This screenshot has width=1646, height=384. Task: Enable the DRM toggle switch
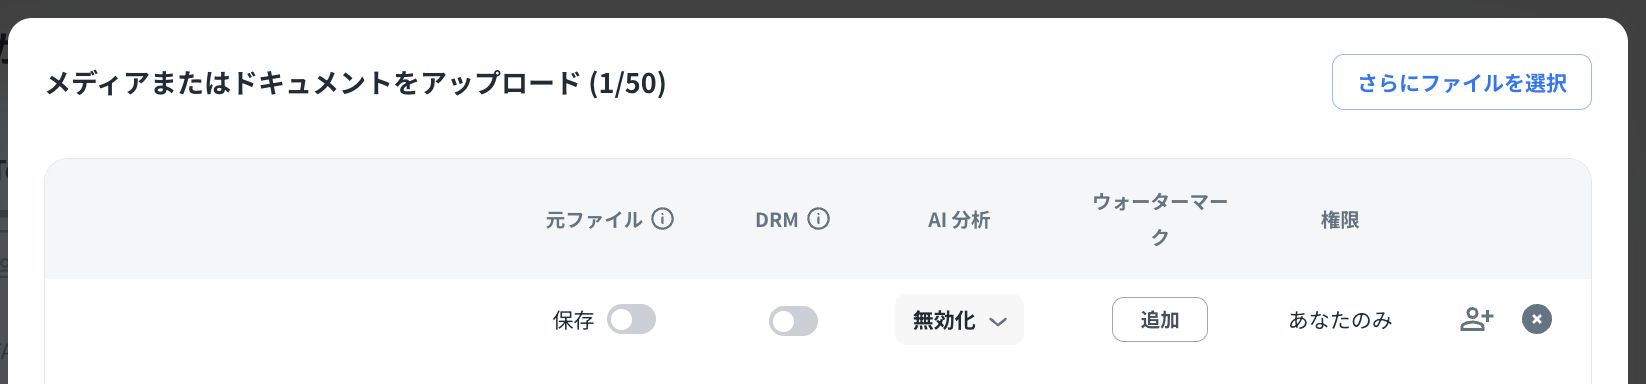coord(793,321)
